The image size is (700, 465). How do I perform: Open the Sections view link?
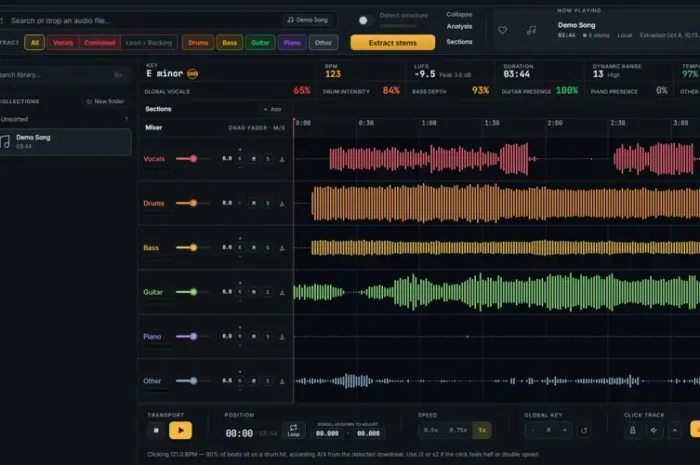459,42
